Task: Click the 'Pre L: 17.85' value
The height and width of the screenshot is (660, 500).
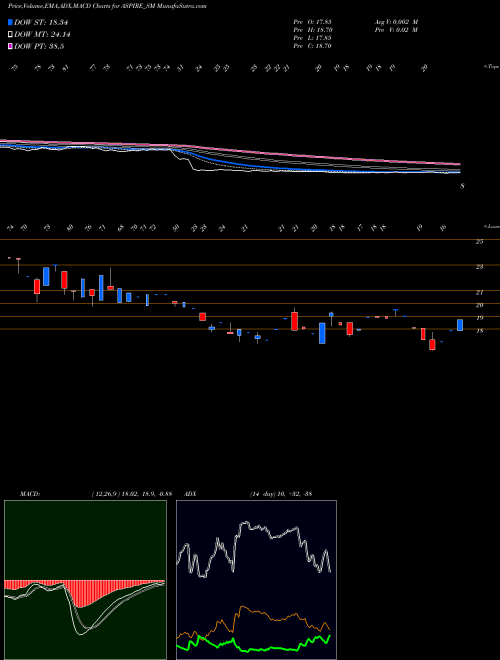Action: click(x=312, y=38)
